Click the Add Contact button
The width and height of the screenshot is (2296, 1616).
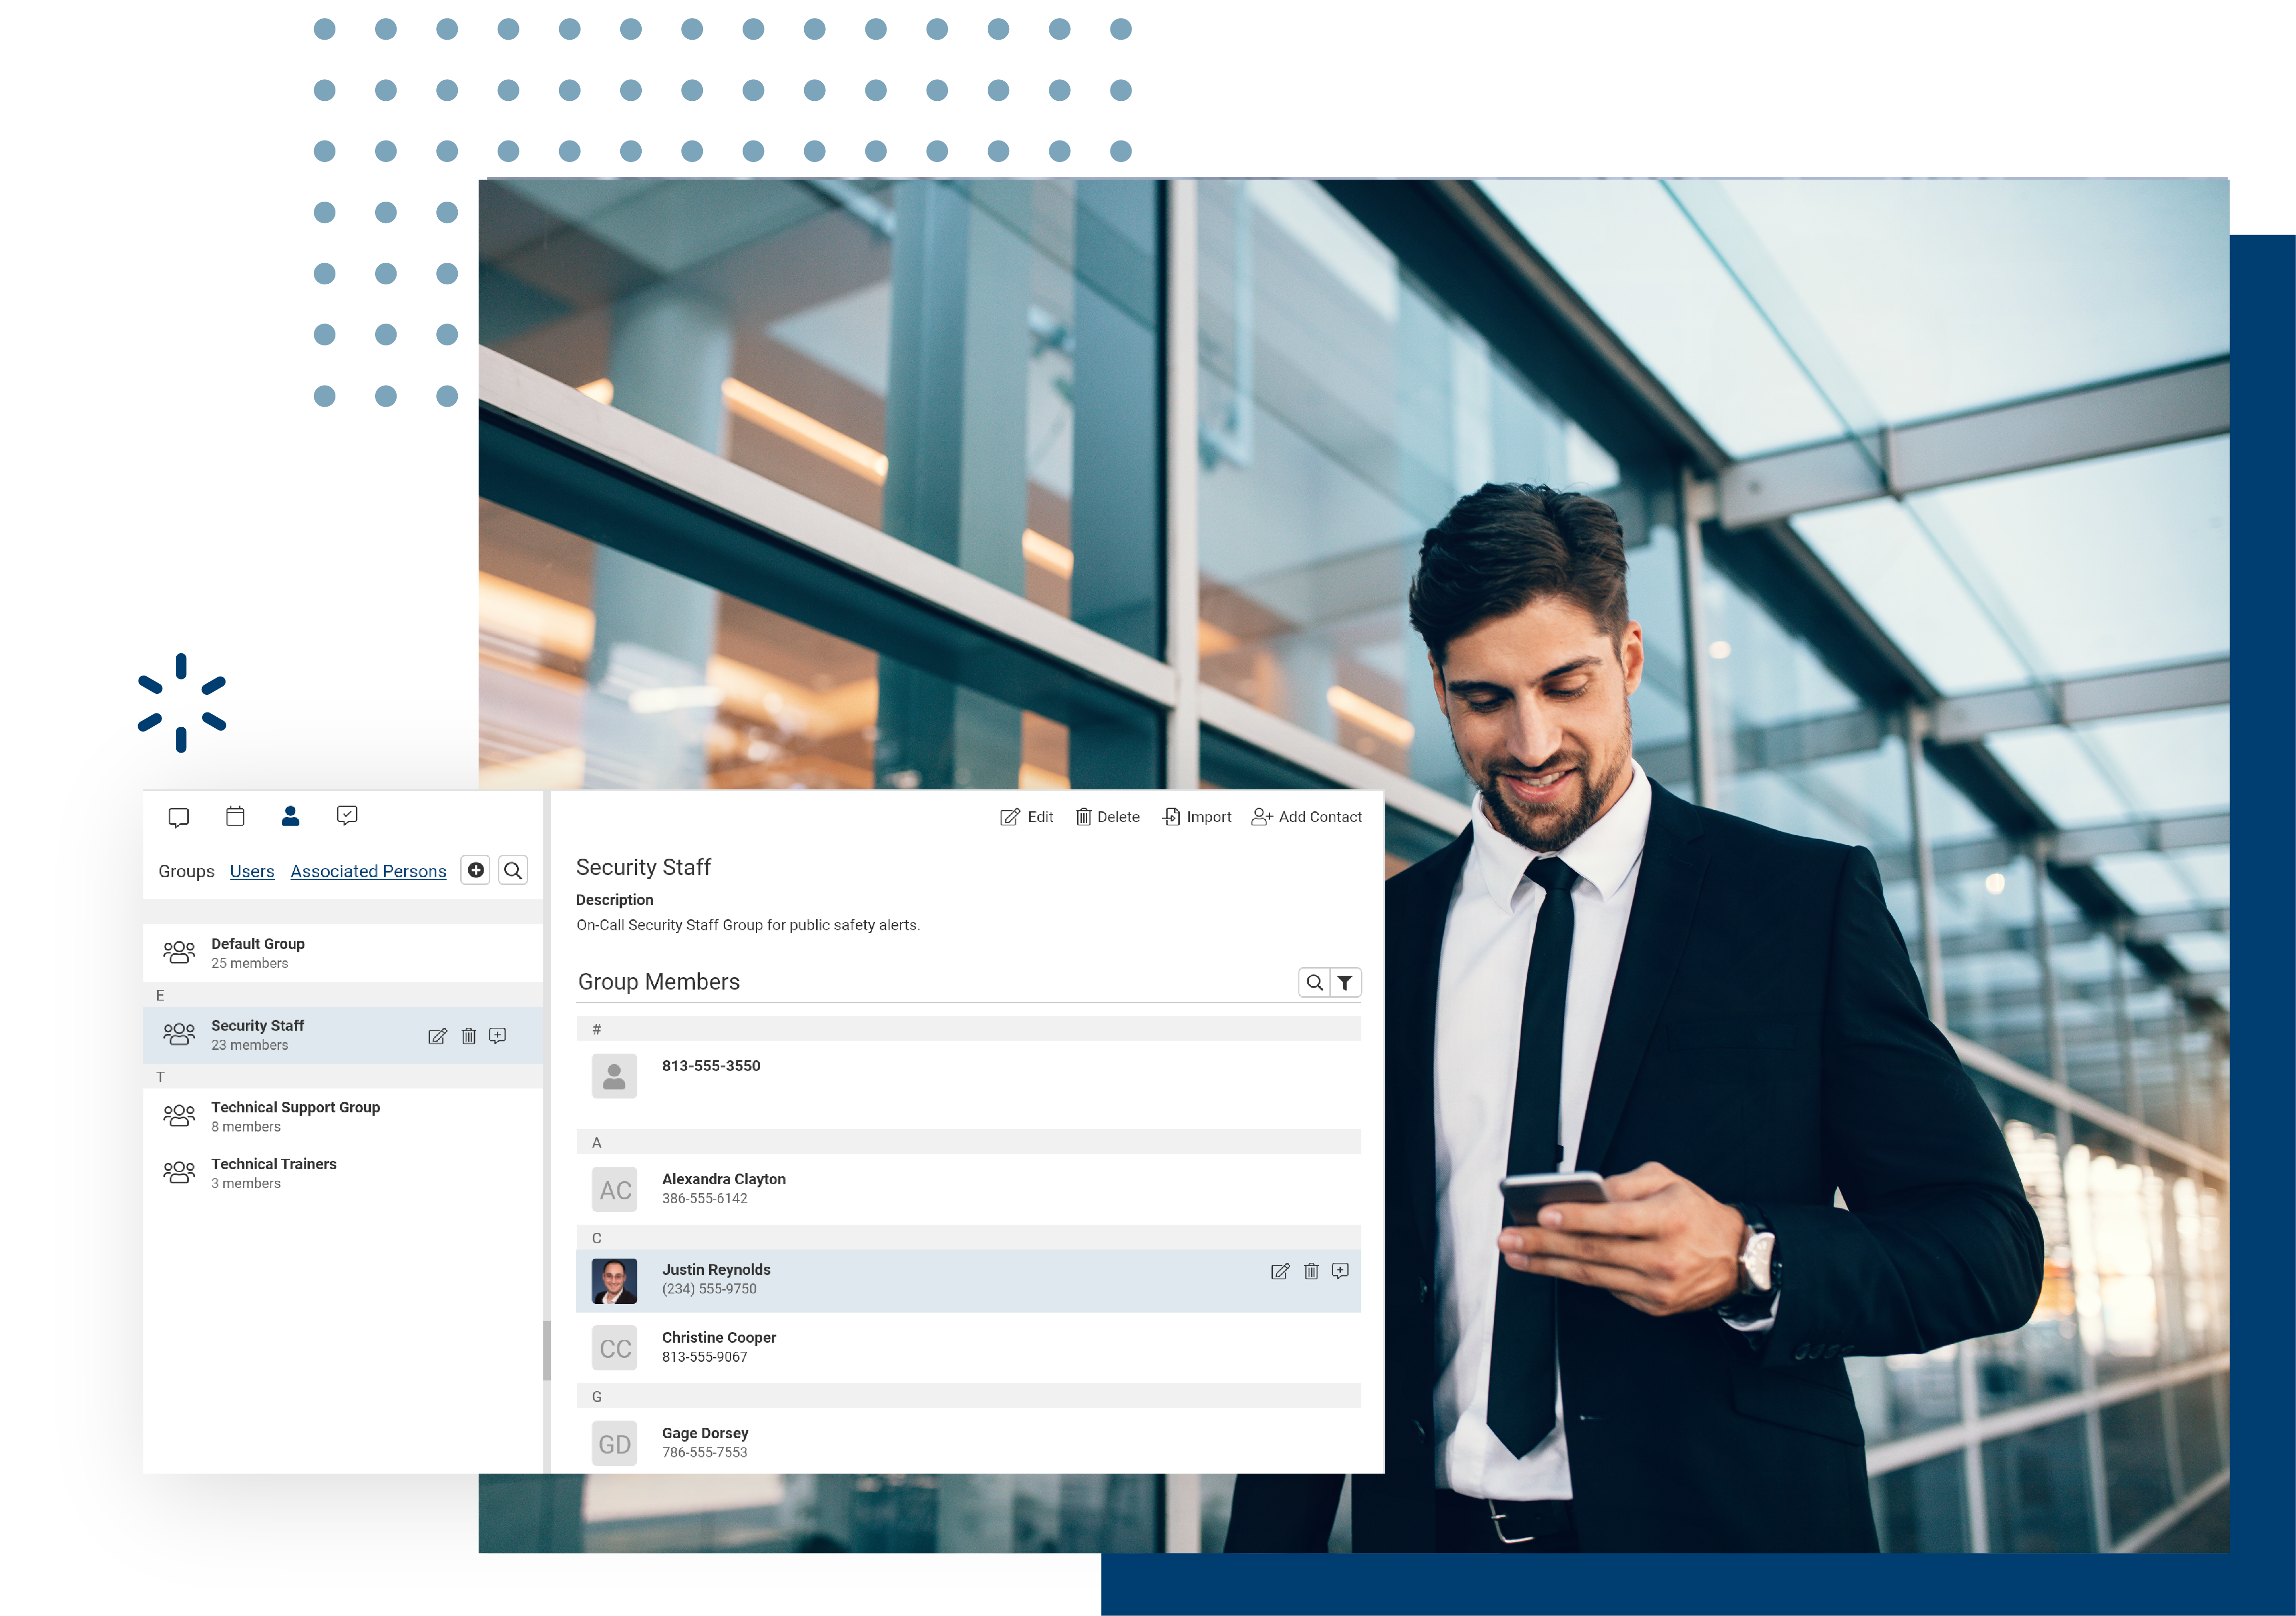pos(1306,817)
